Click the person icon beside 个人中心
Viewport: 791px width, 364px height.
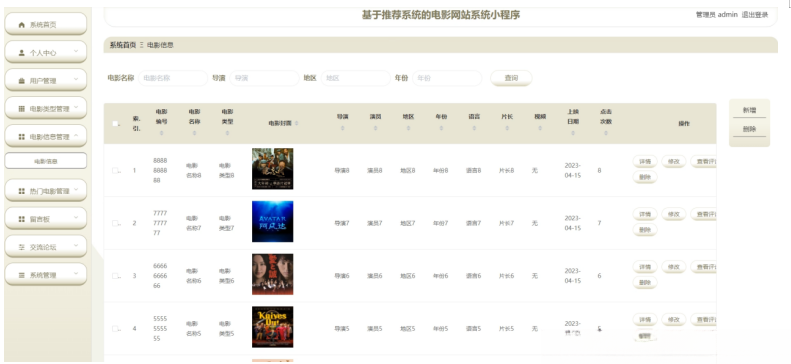pos(21,52)
